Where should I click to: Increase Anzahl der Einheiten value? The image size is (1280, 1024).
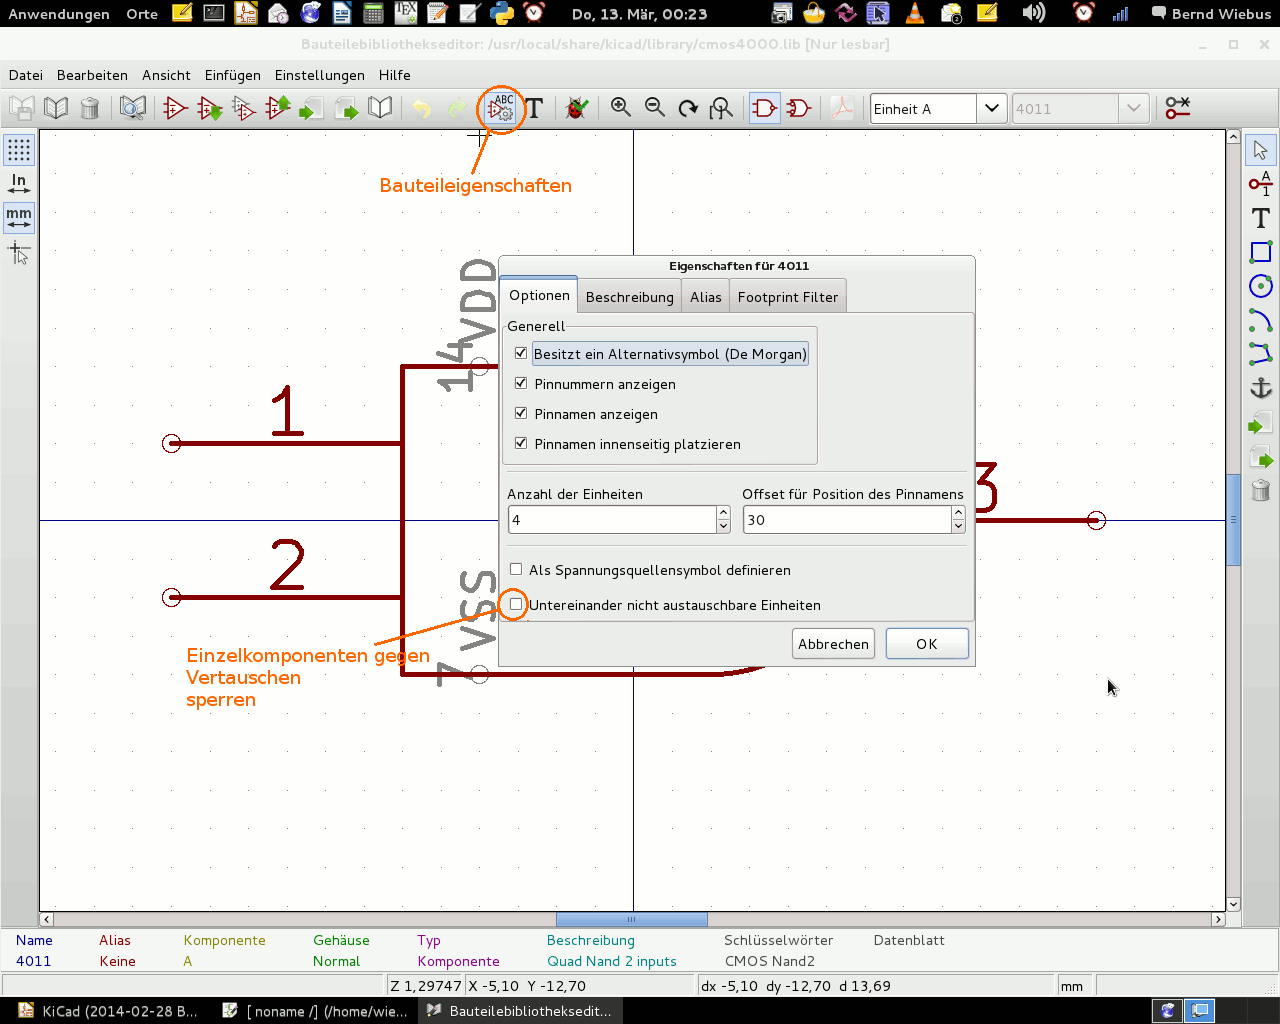pos(723,513)
